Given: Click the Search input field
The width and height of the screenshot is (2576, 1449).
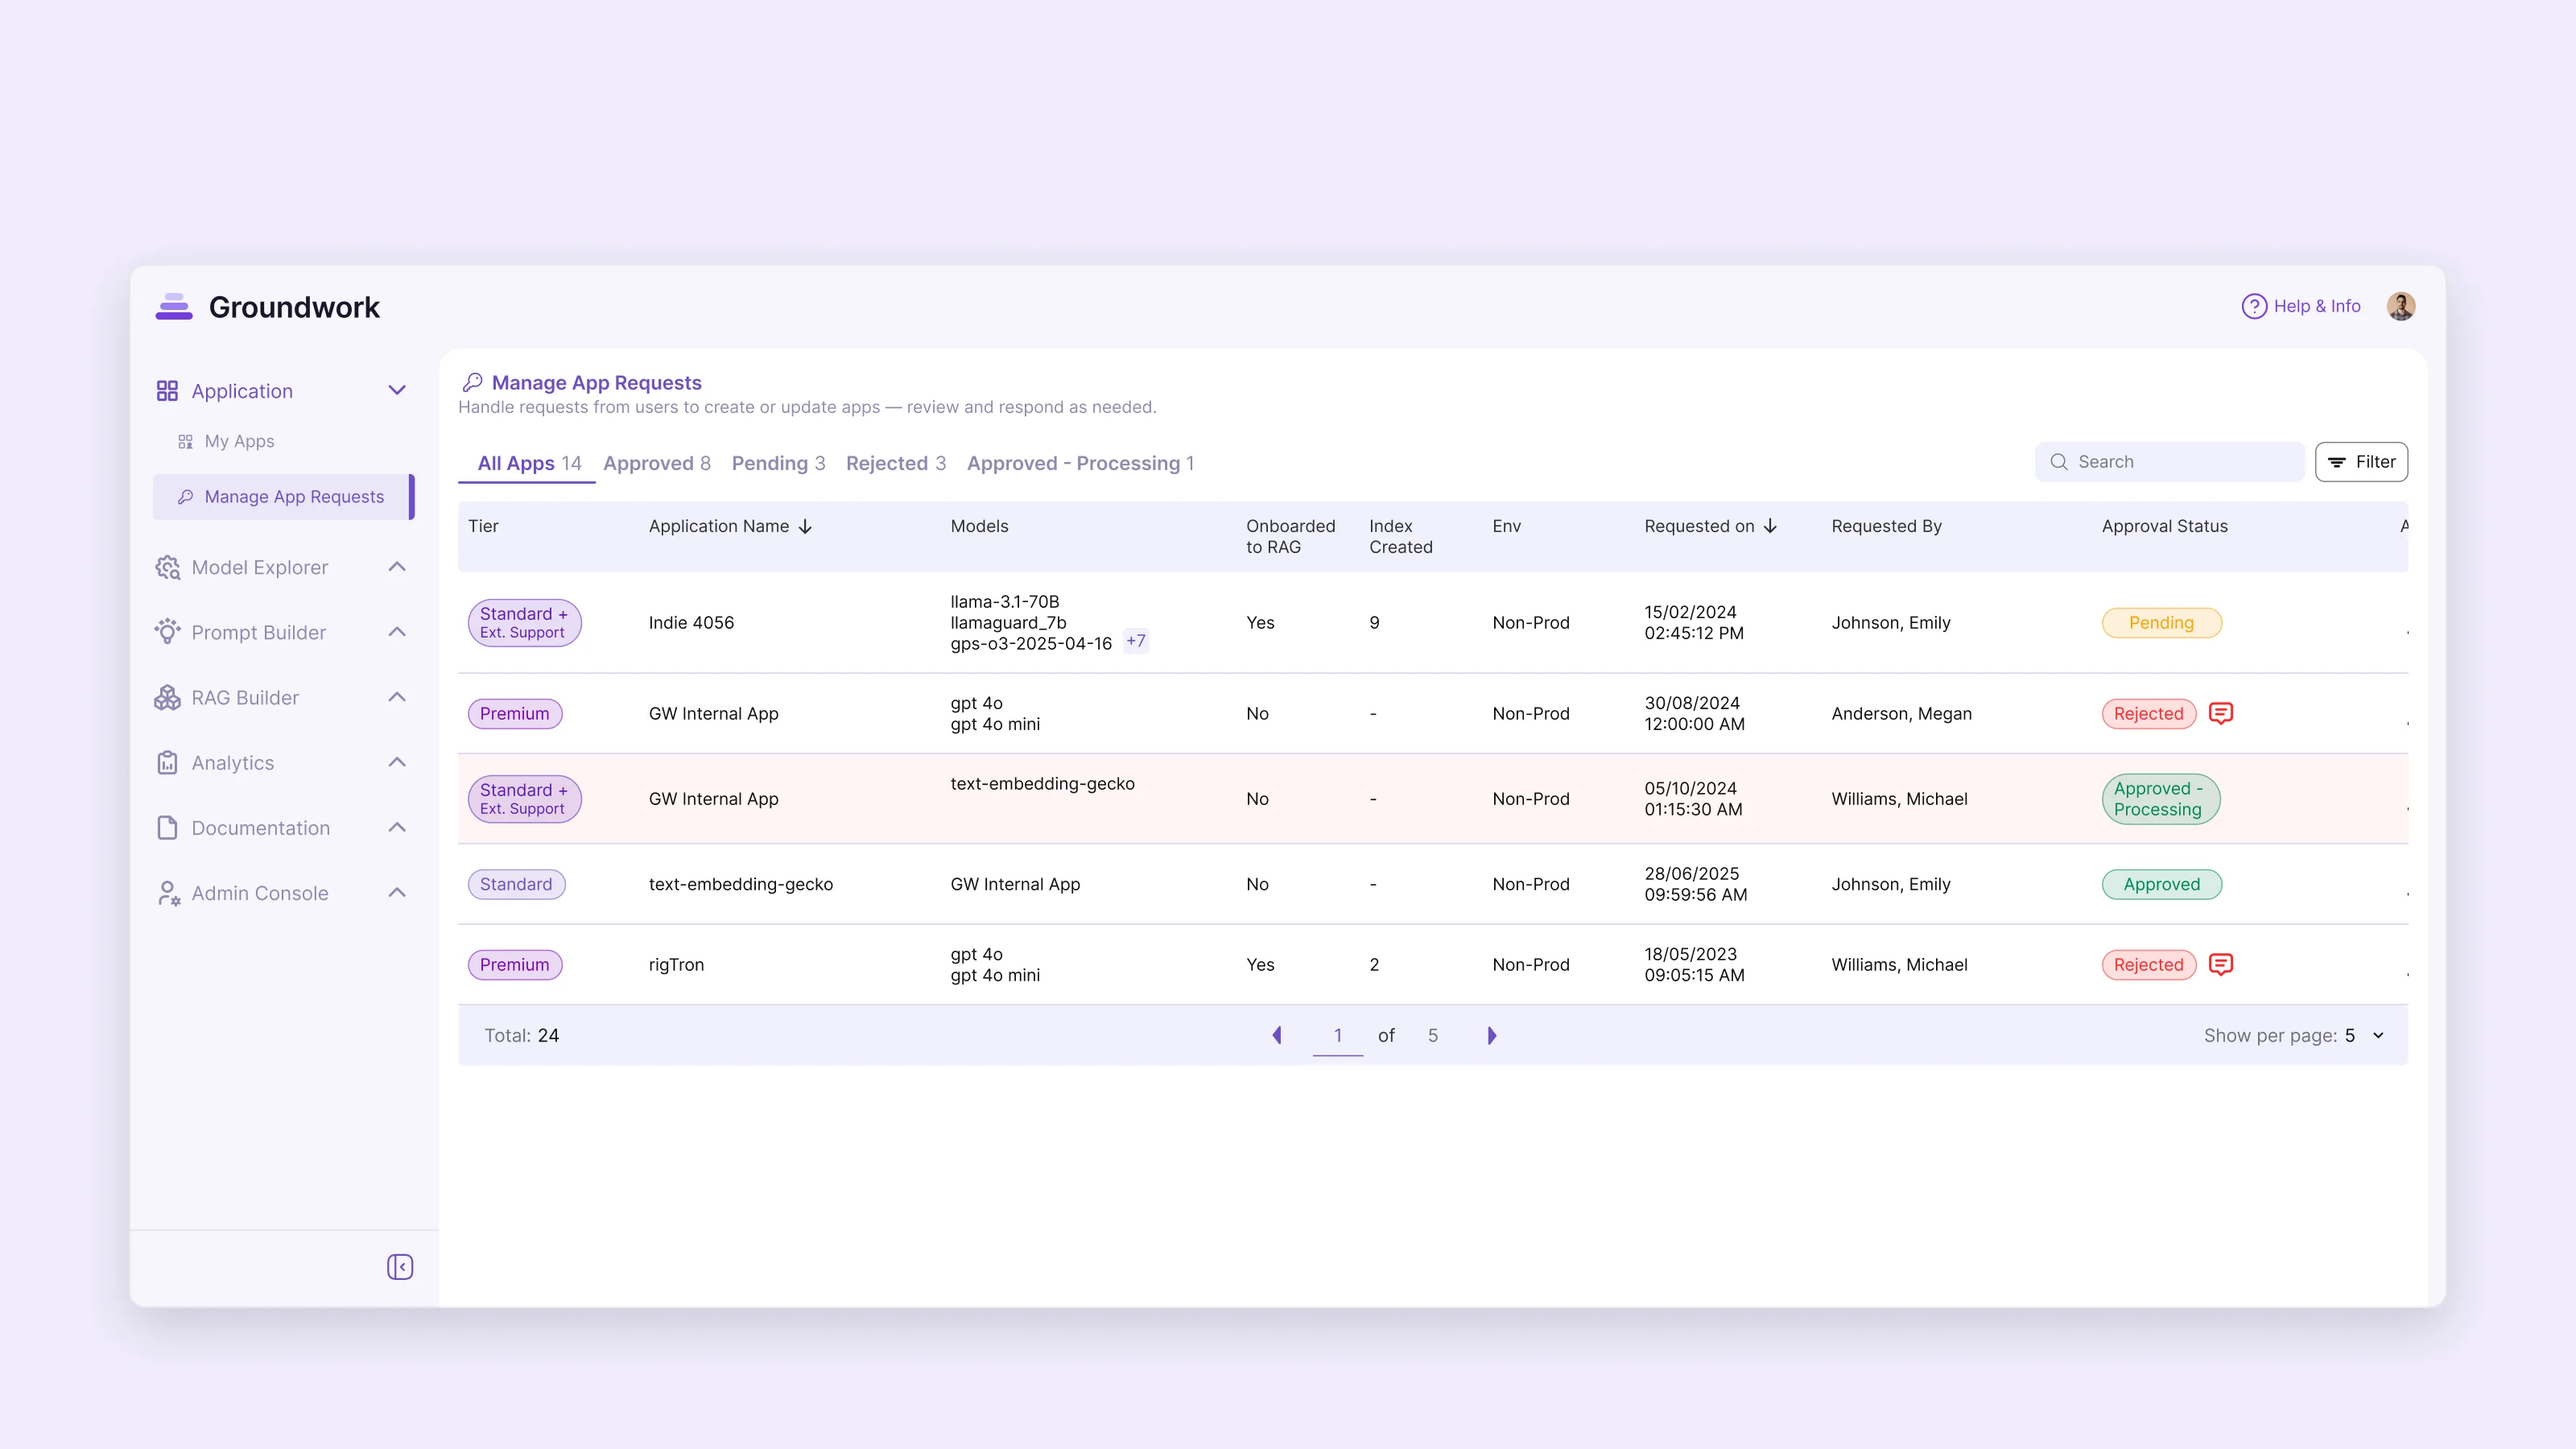Looking at the screenshot, I should pyautogui.click(x=2169, y=462).
